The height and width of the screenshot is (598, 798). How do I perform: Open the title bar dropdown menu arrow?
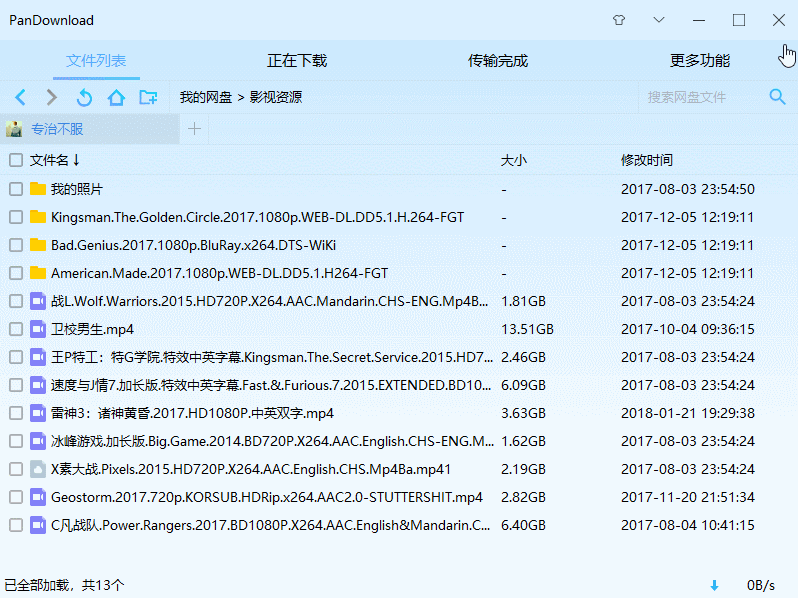click(659, 20)
